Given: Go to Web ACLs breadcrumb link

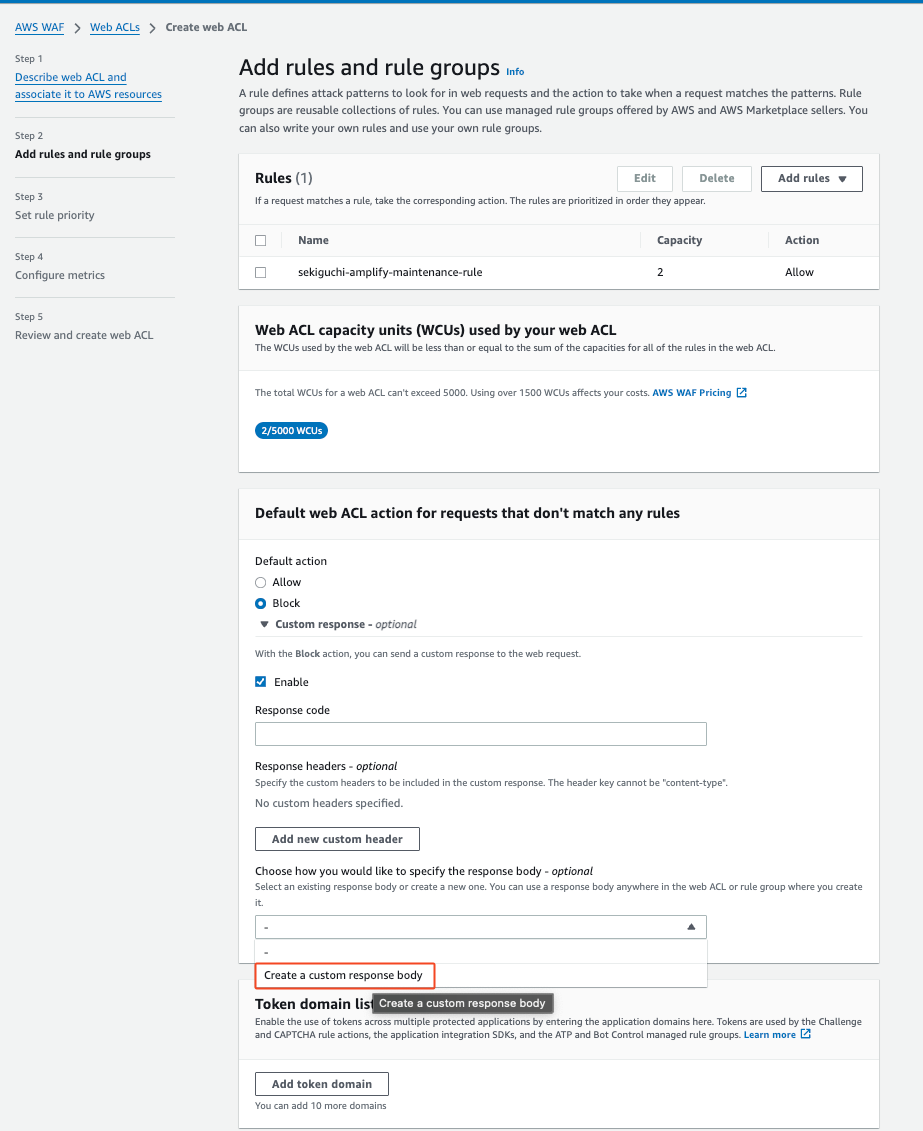Looking at the screenshot, I should 115,27.
